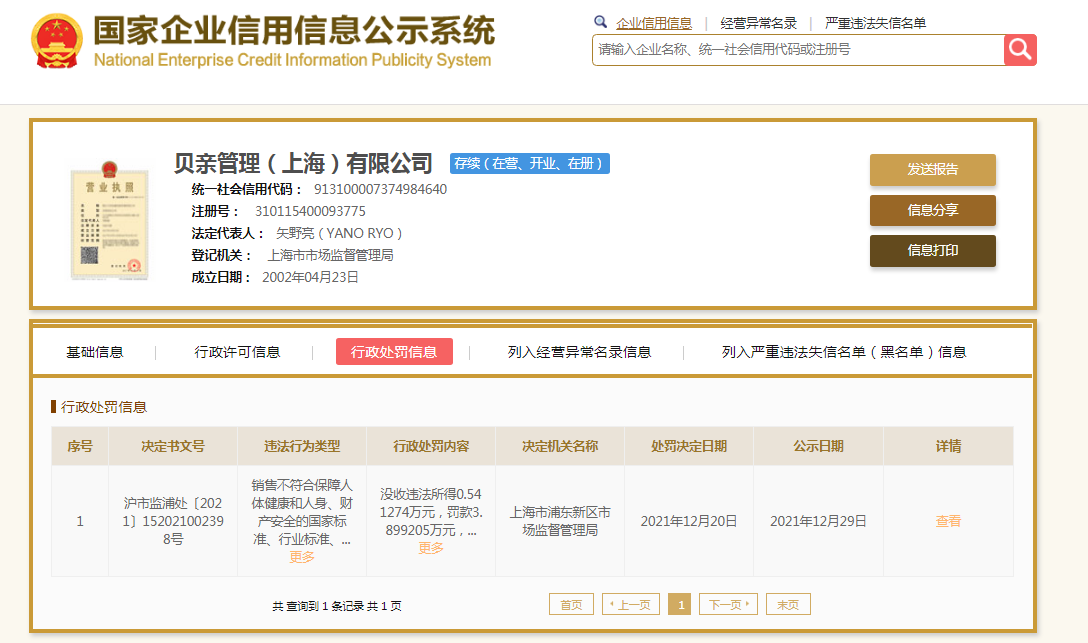Click the red search magnifier button

tap(1020, 49)
